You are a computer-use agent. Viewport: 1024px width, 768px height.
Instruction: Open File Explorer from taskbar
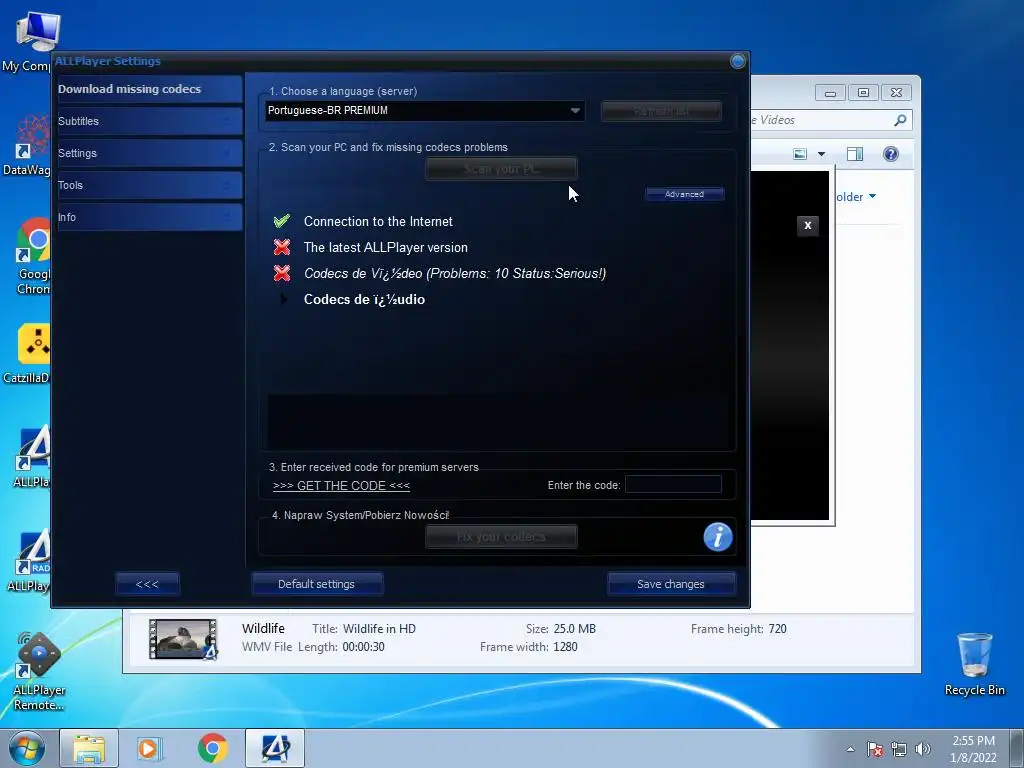click(x=89, y=749)
